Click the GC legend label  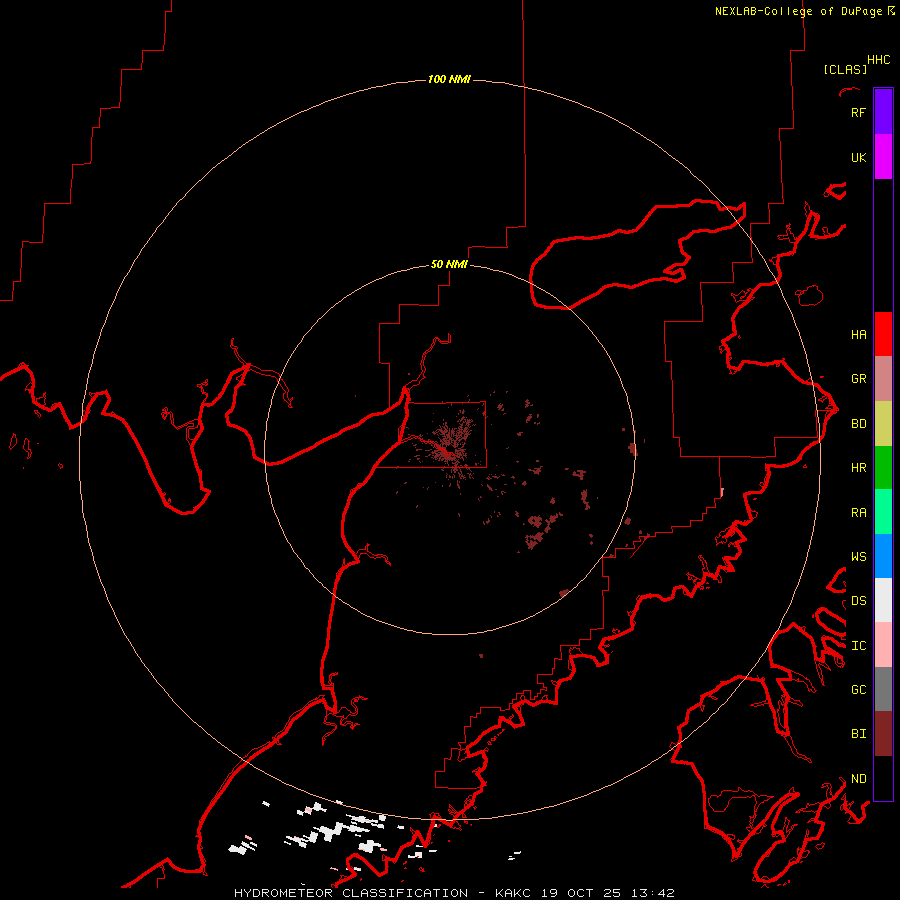[x=859, y=690]
